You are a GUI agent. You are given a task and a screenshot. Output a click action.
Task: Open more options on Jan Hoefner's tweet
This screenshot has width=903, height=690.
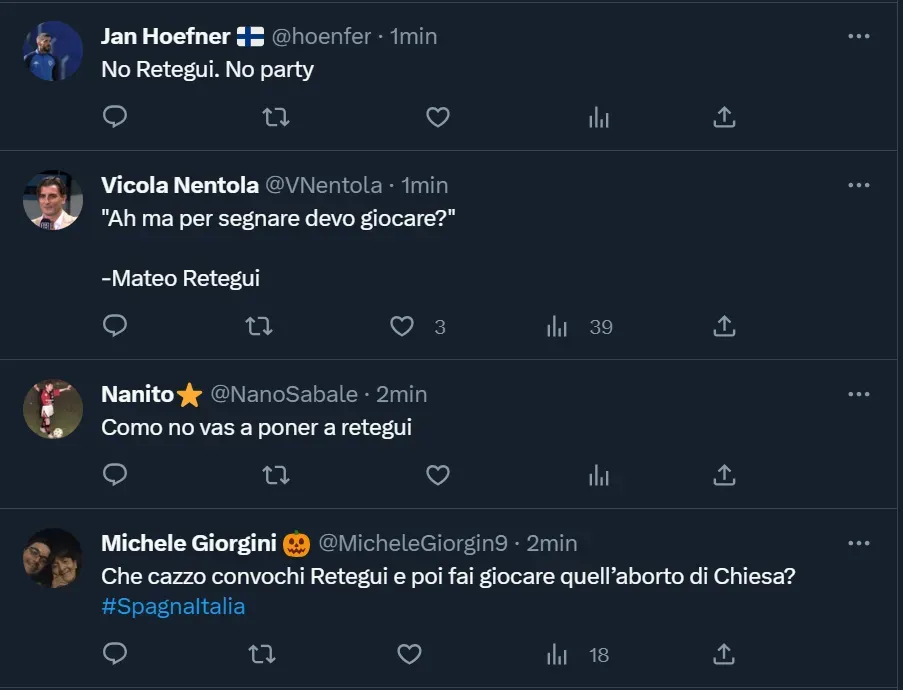(858, 36)
